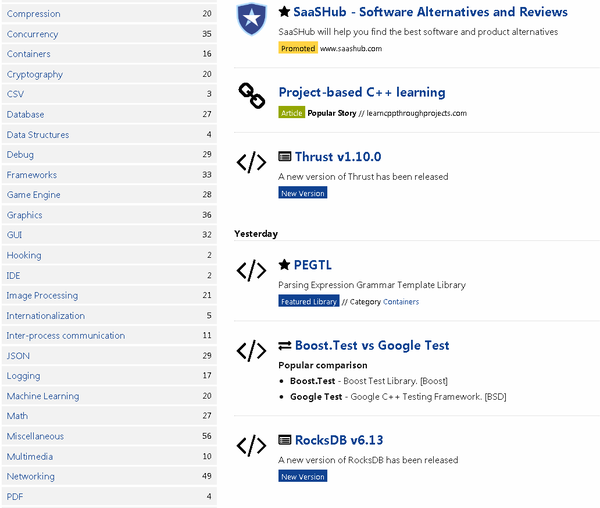Select the IDE category

pyautogui.click(x=109, y=275)
